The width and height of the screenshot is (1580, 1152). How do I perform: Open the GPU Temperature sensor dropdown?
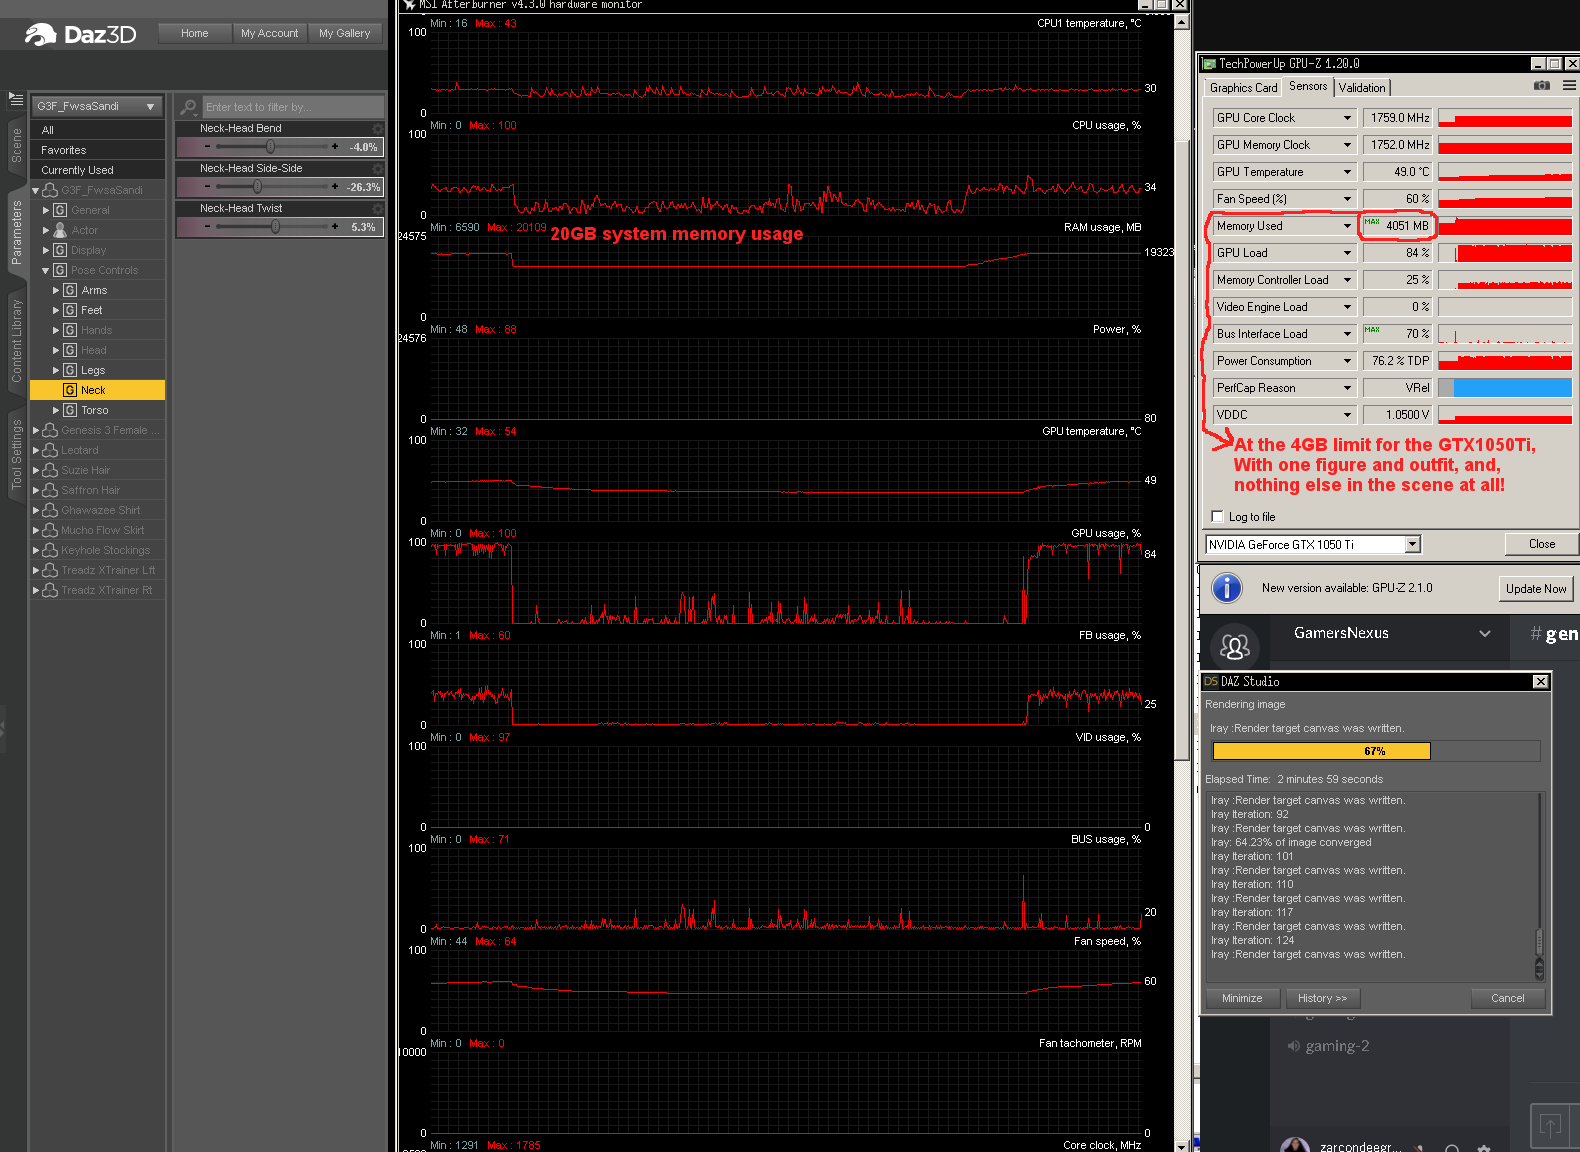[1347, 172]
